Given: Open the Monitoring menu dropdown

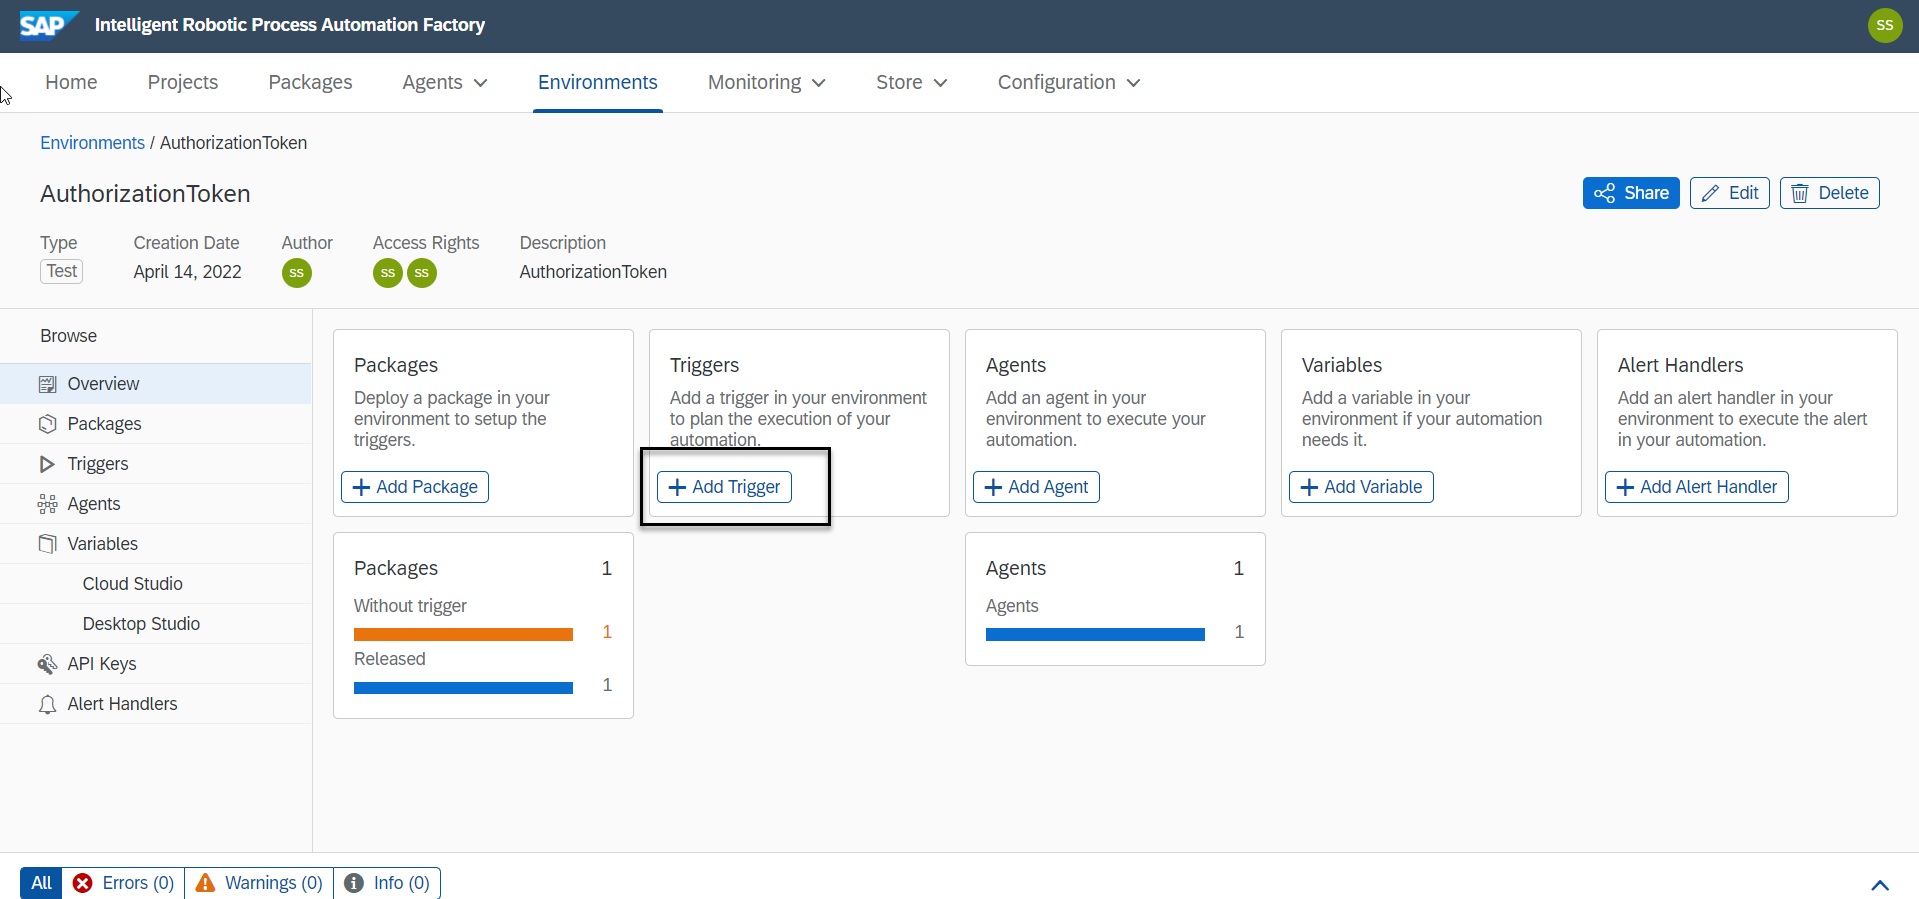Looking at the screenshot, I should point(767,82).
